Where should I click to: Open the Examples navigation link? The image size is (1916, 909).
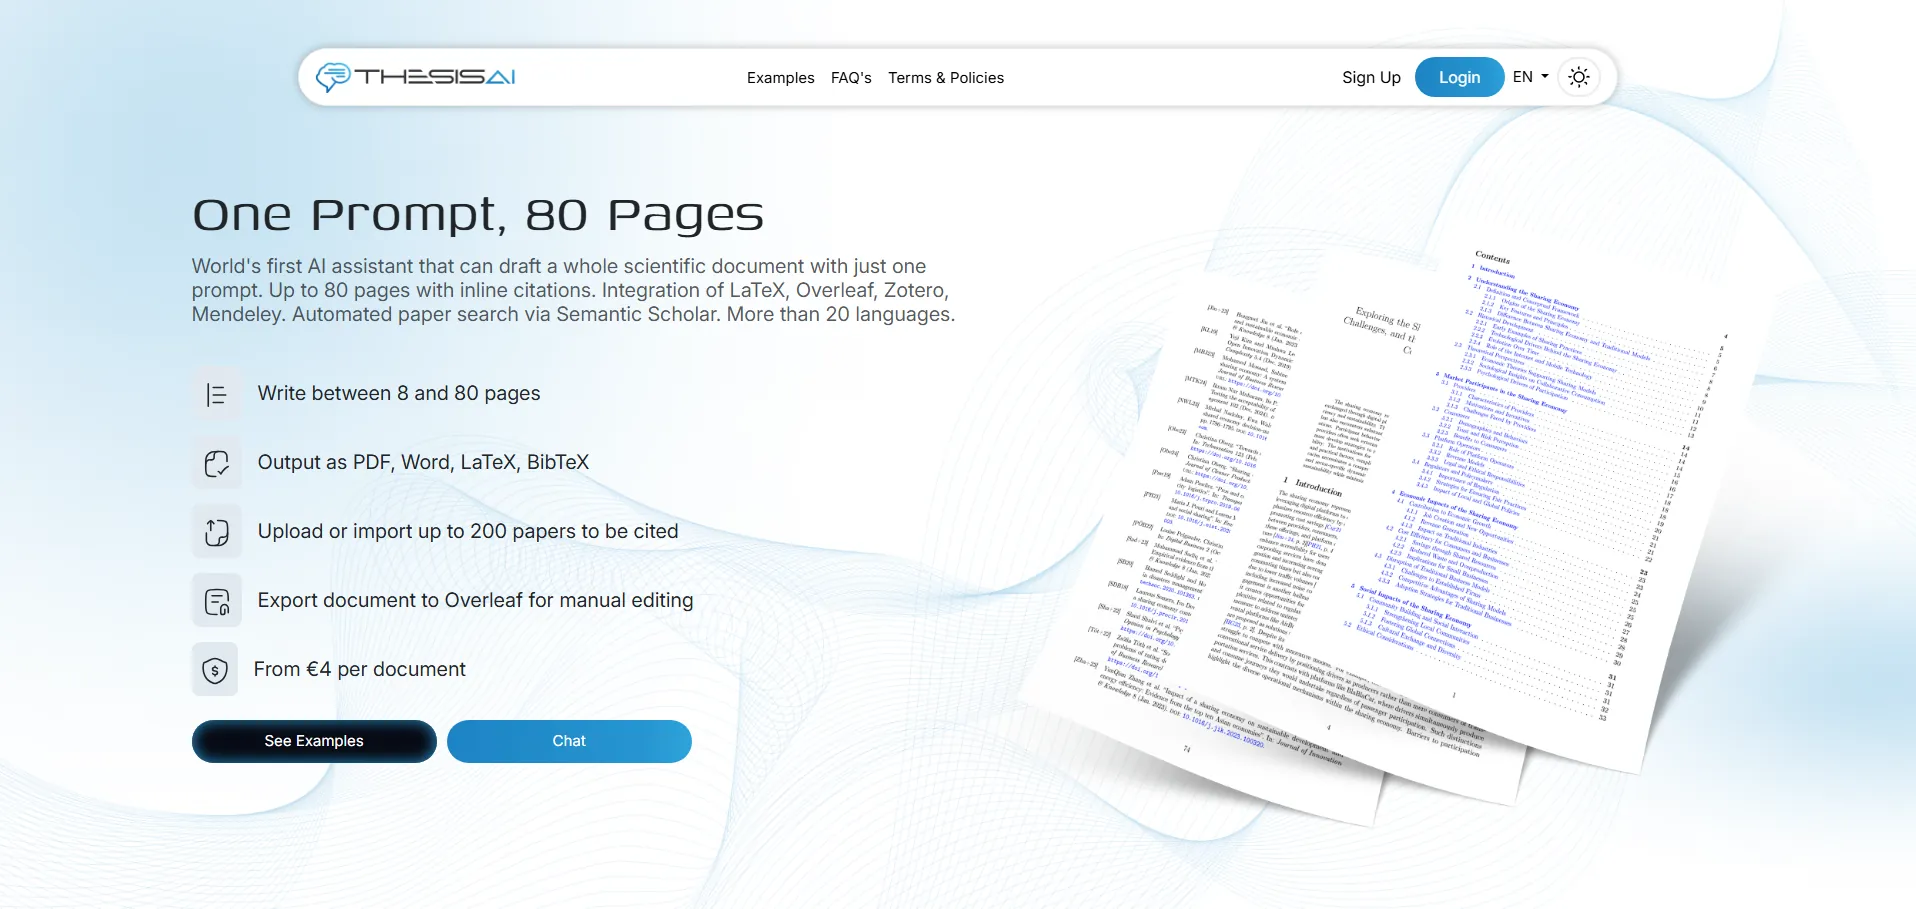click(x=780, y=78)
